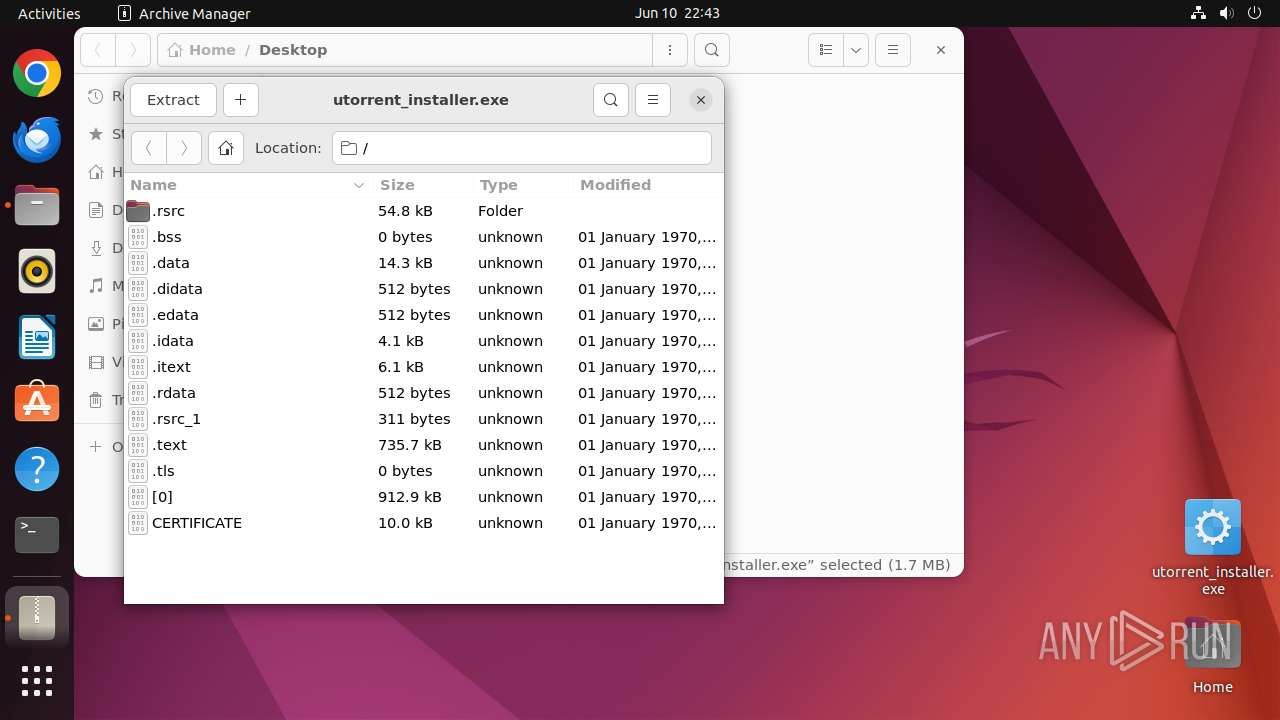Open Google Chrome from dock
The height and width of the screenshot is (720, 1280).
coord(37,74)
